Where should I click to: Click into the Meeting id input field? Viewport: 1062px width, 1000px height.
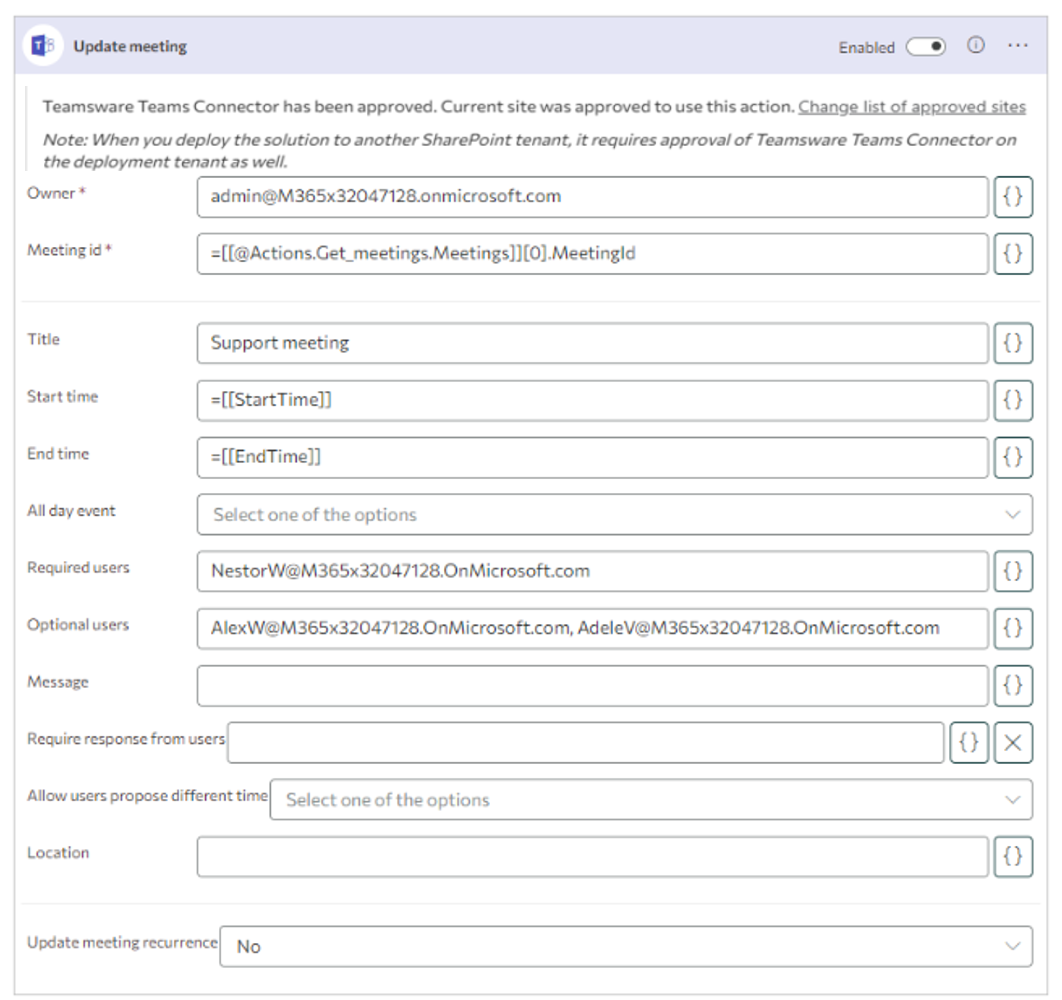593,254
